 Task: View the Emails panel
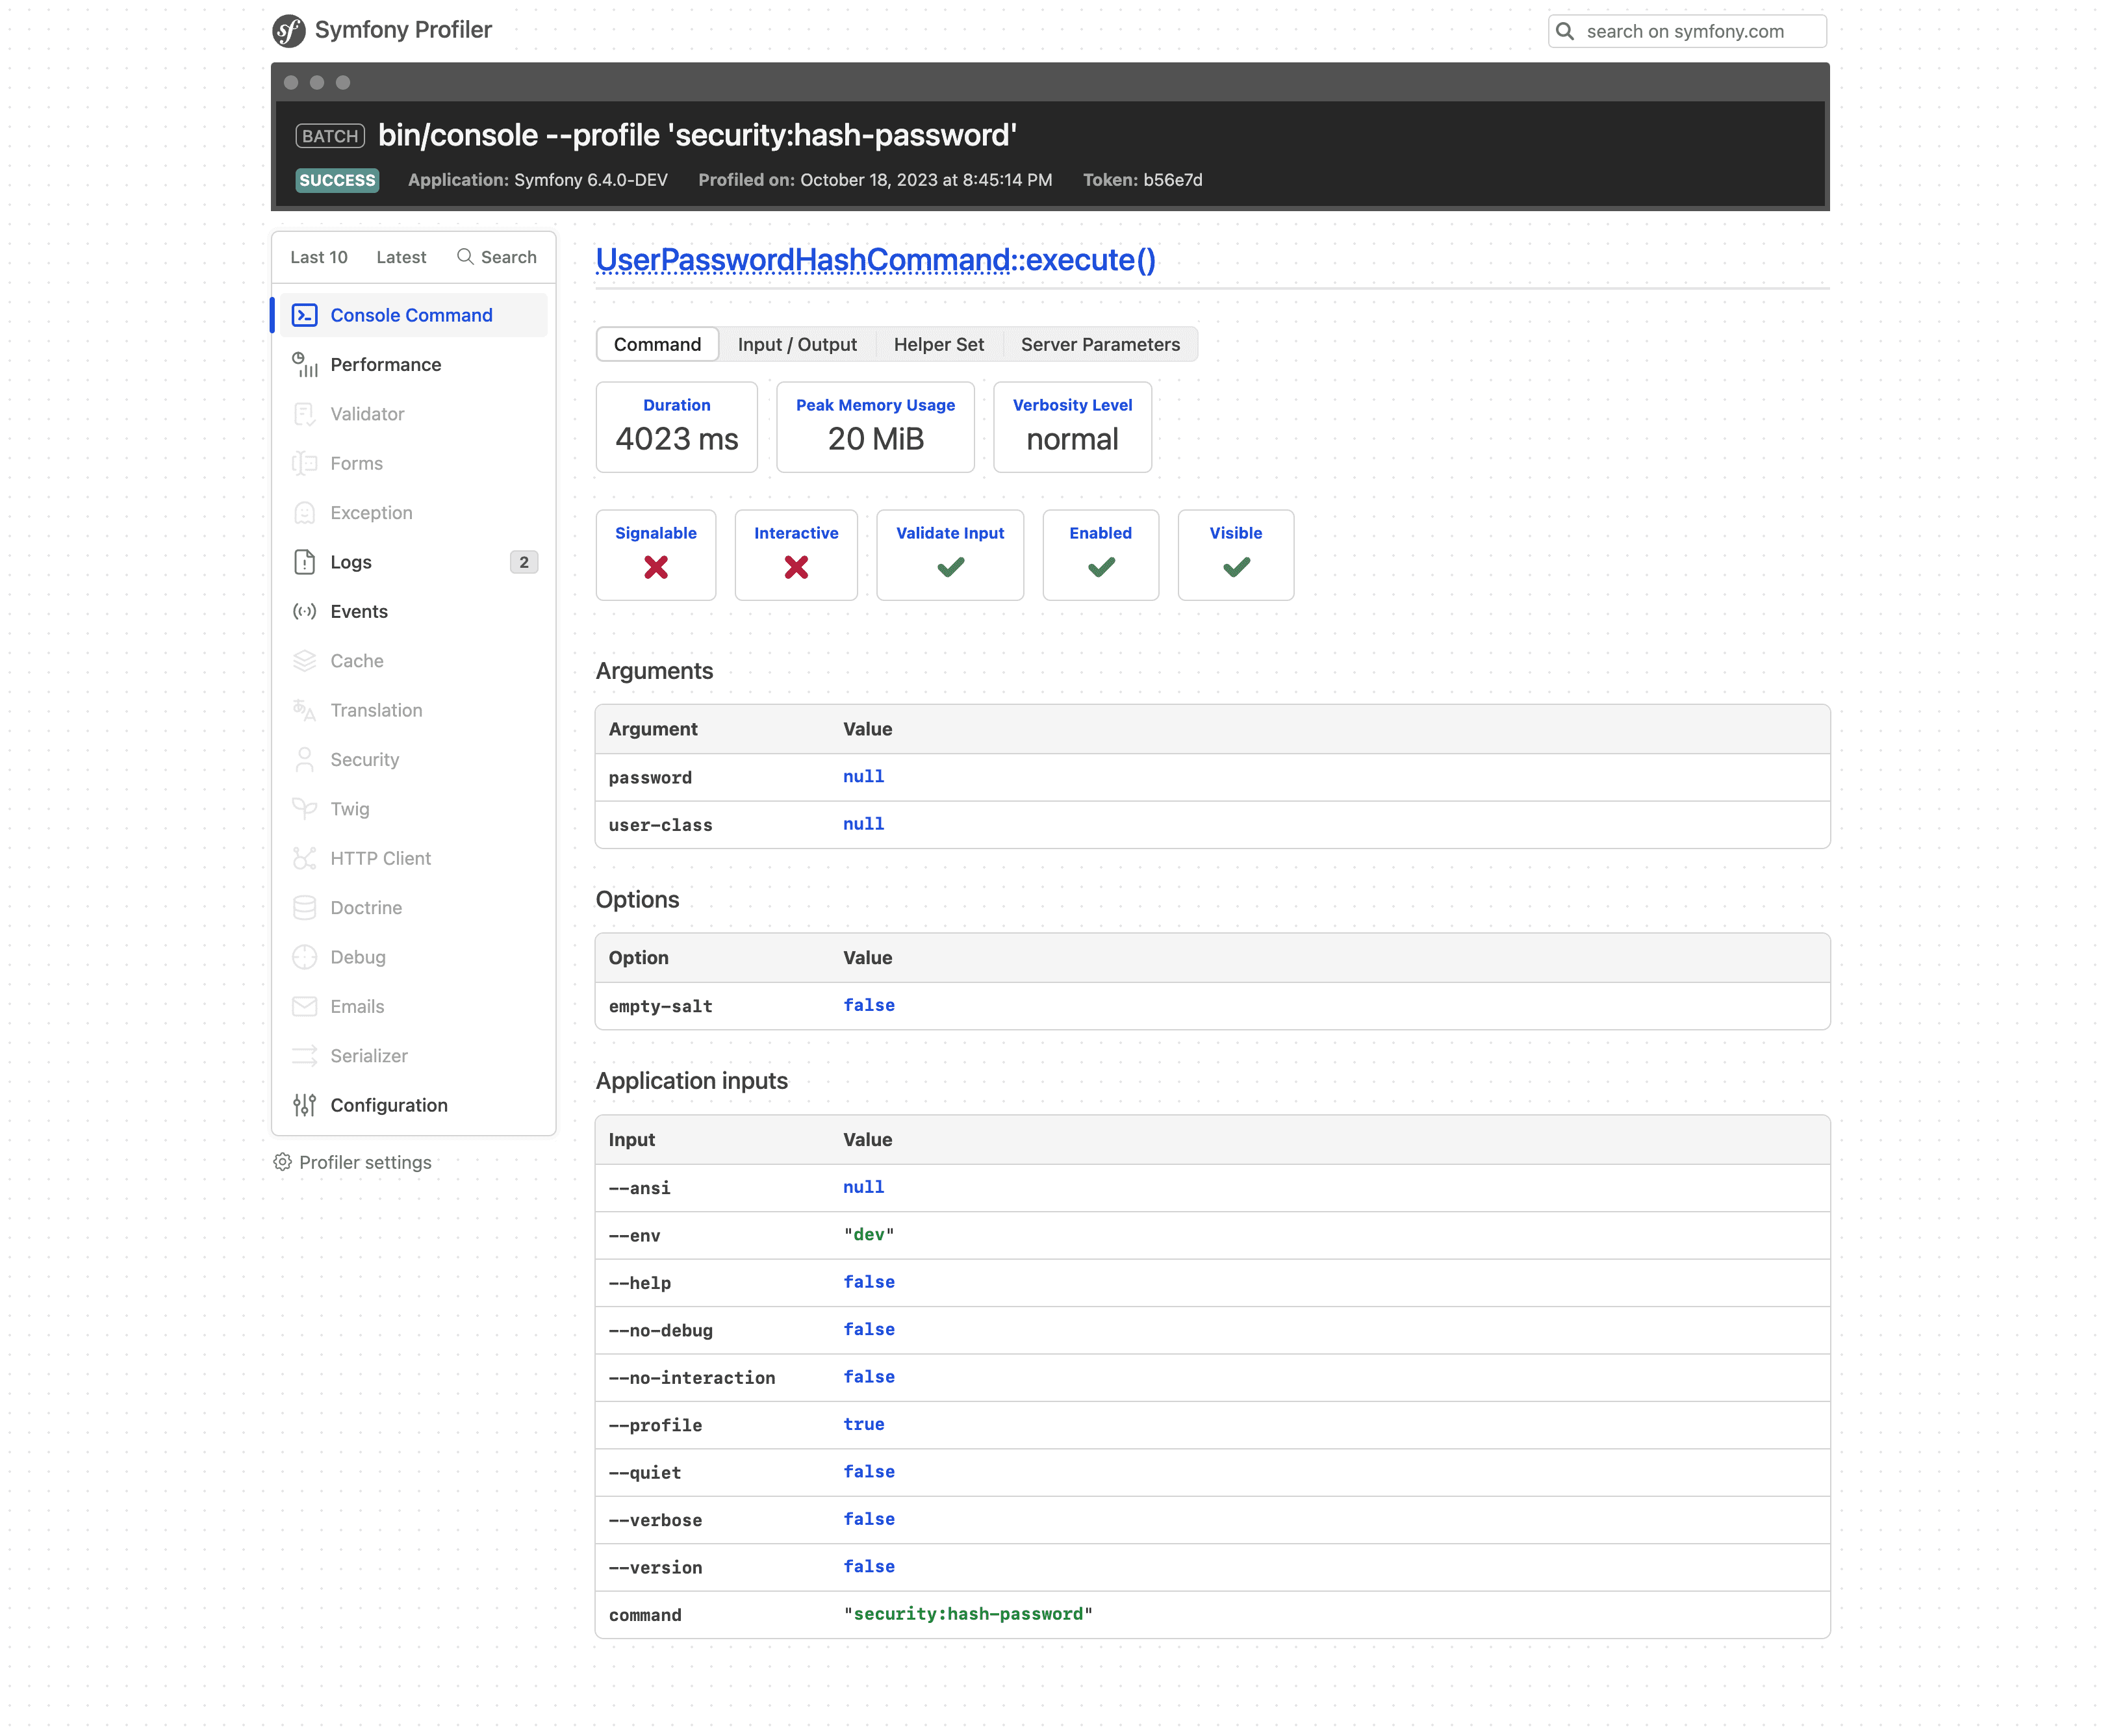356,1006
